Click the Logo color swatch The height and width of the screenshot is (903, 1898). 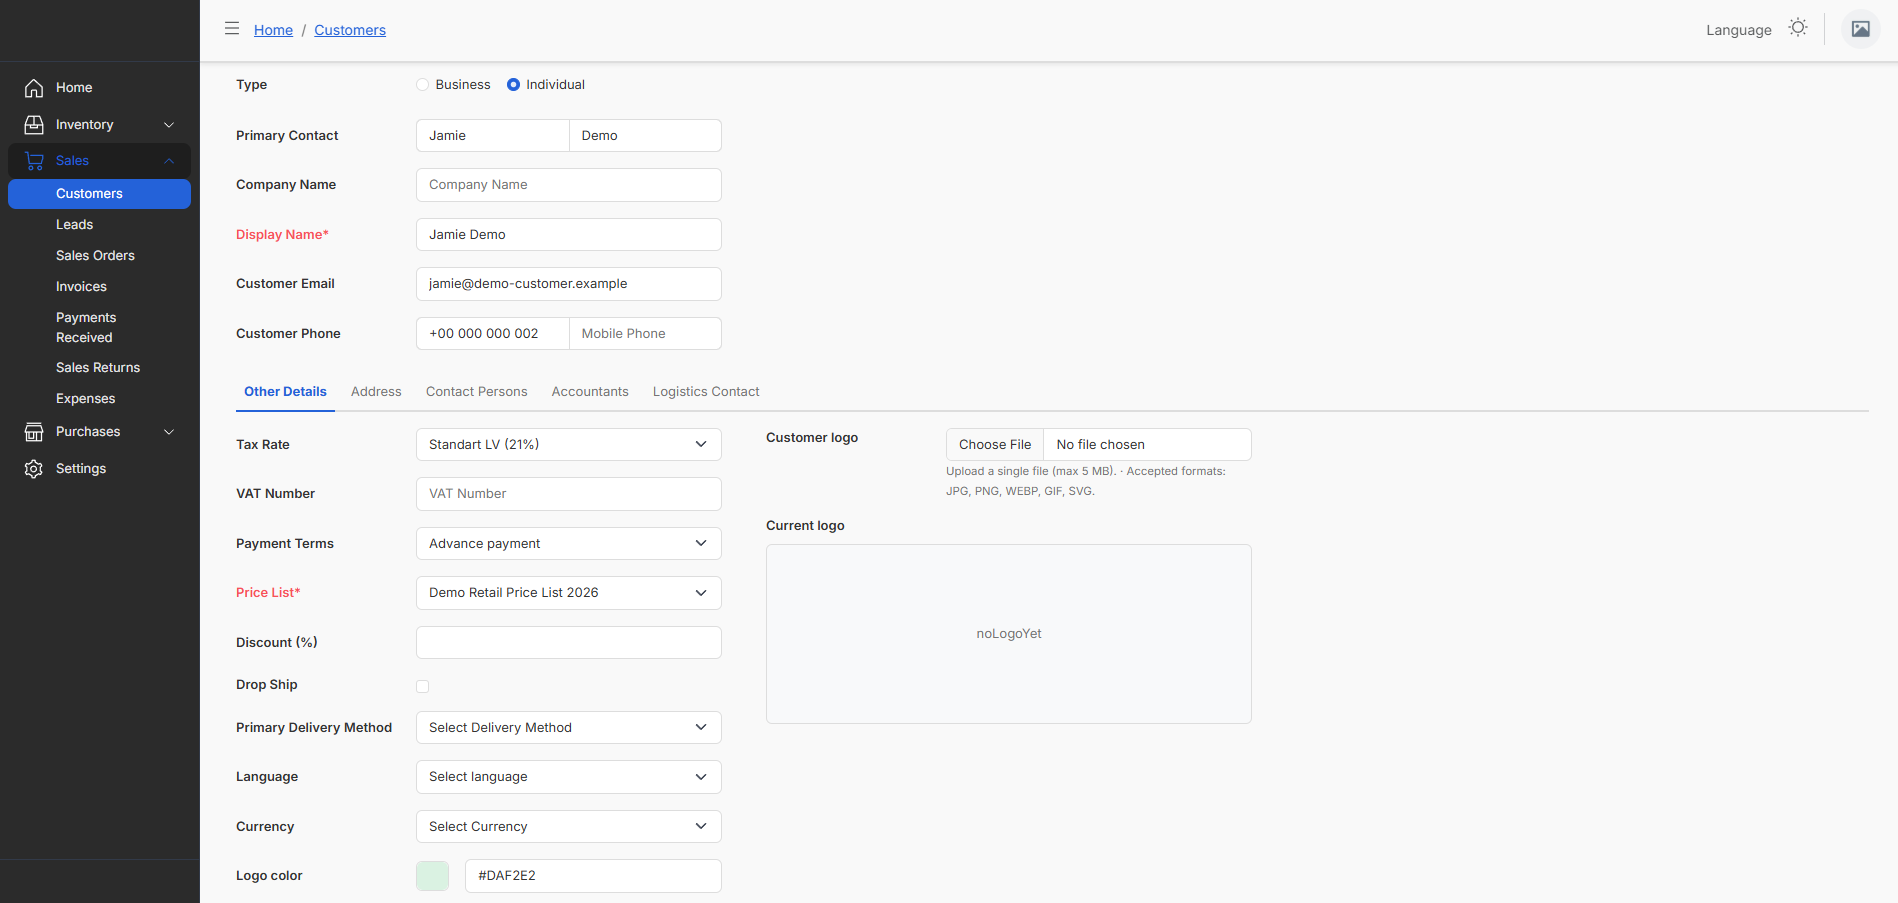pos(433,876)
